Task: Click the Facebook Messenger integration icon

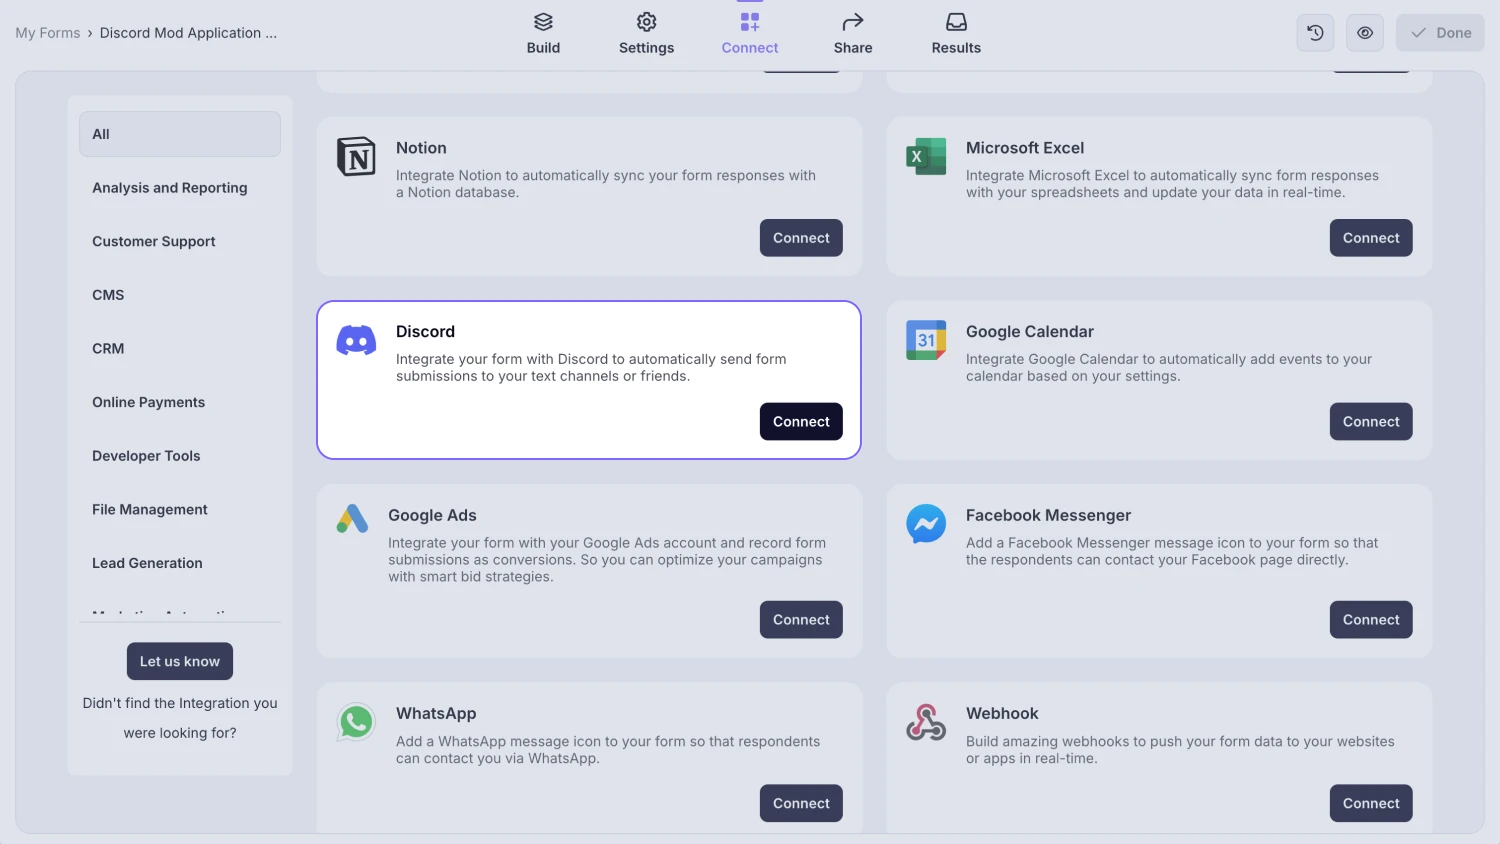Action: click(x=926, y=524)
